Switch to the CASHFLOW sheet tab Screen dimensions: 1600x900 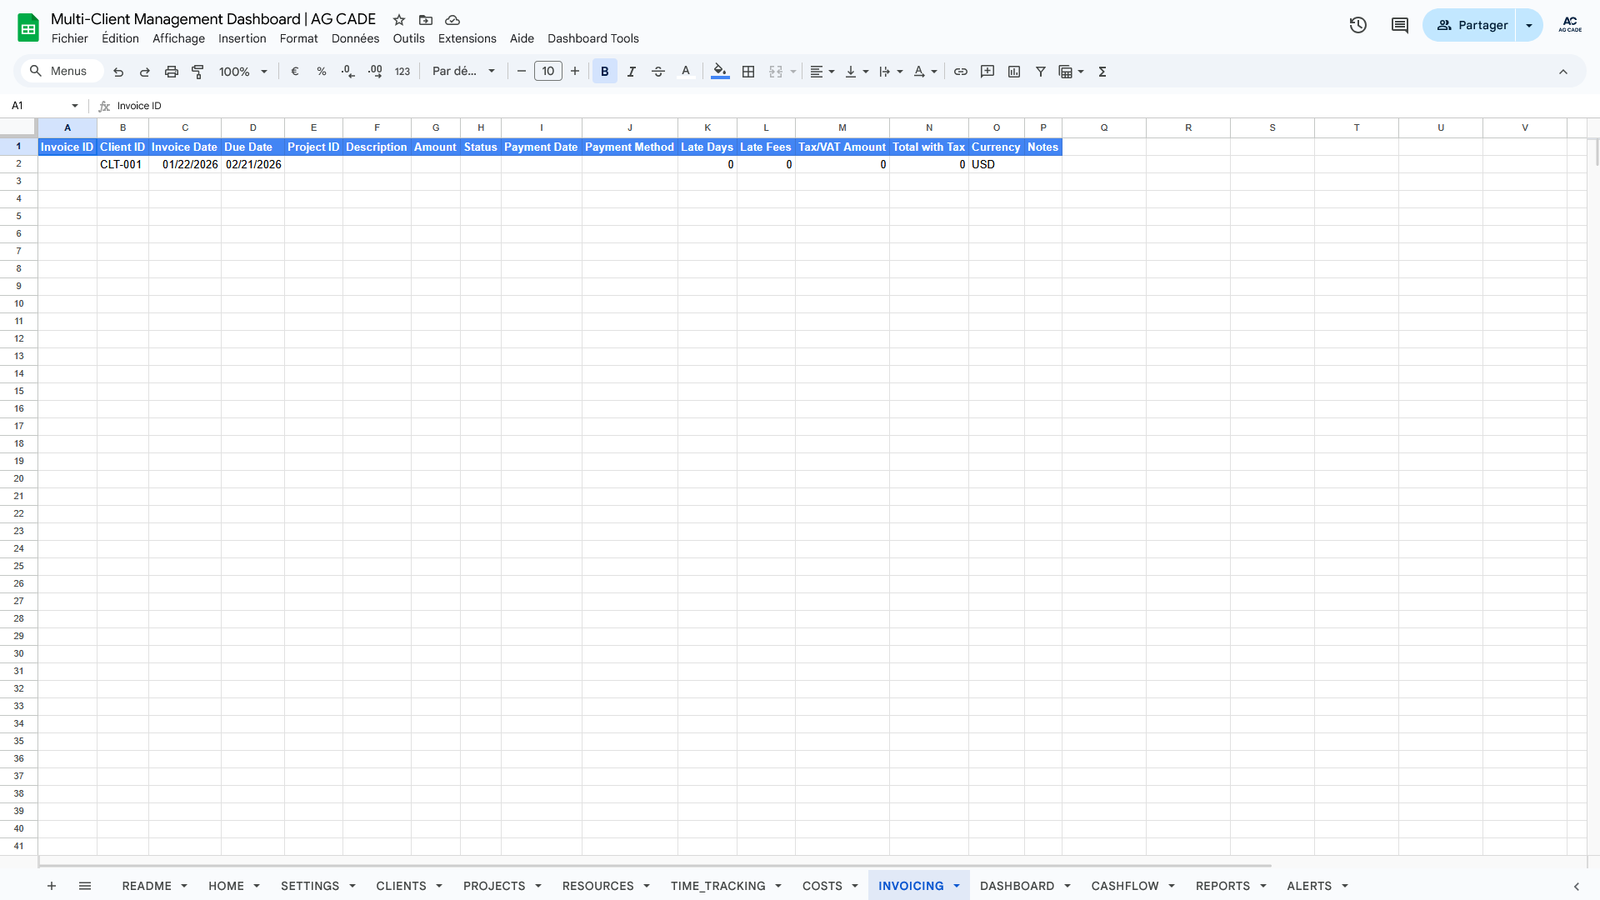(x=1124, y=886)
